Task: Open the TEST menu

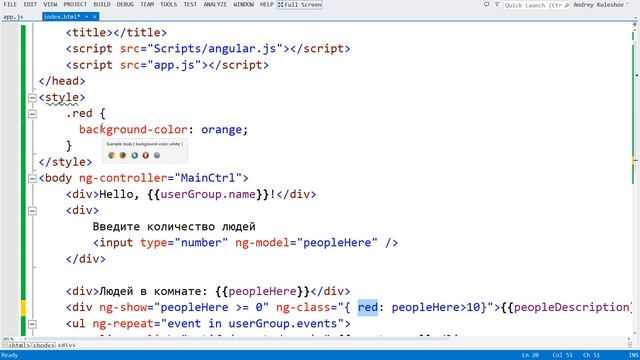Action: point(190,4)
